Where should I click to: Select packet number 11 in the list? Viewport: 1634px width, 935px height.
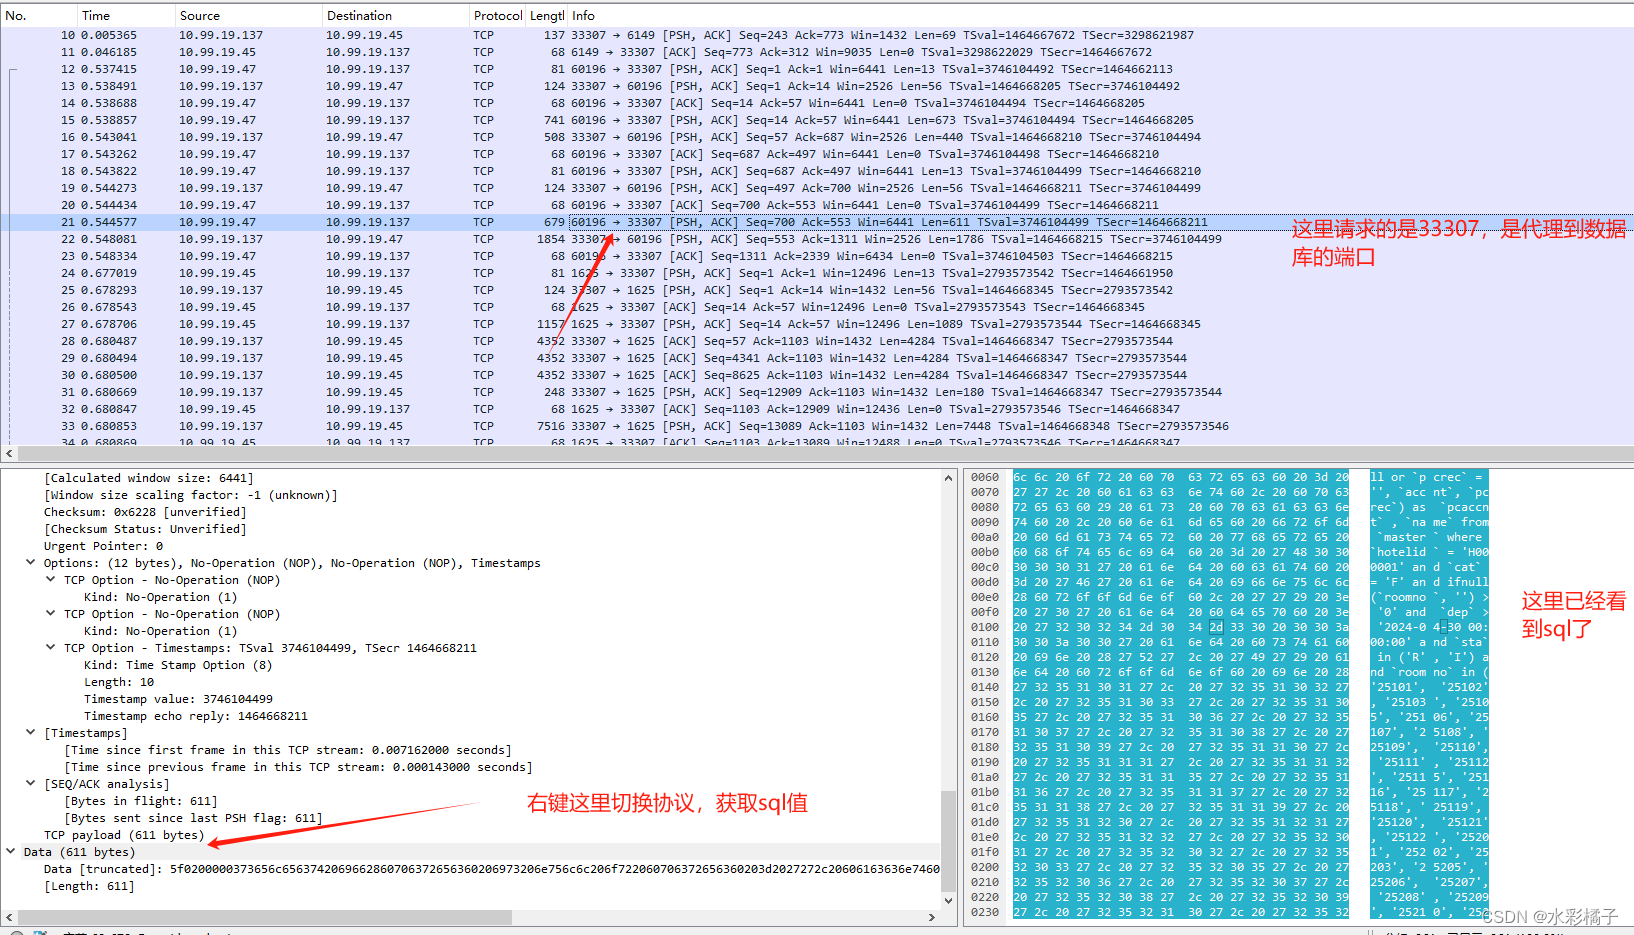click(817, 52)
